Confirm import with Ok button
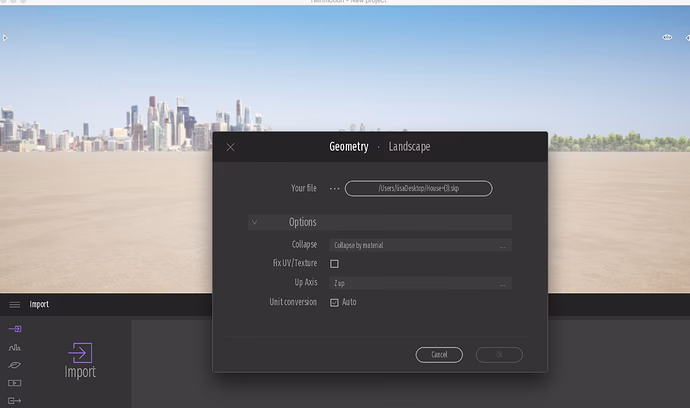Image resolution: width=690 pixels, height=408 pixels. point(499,355)
